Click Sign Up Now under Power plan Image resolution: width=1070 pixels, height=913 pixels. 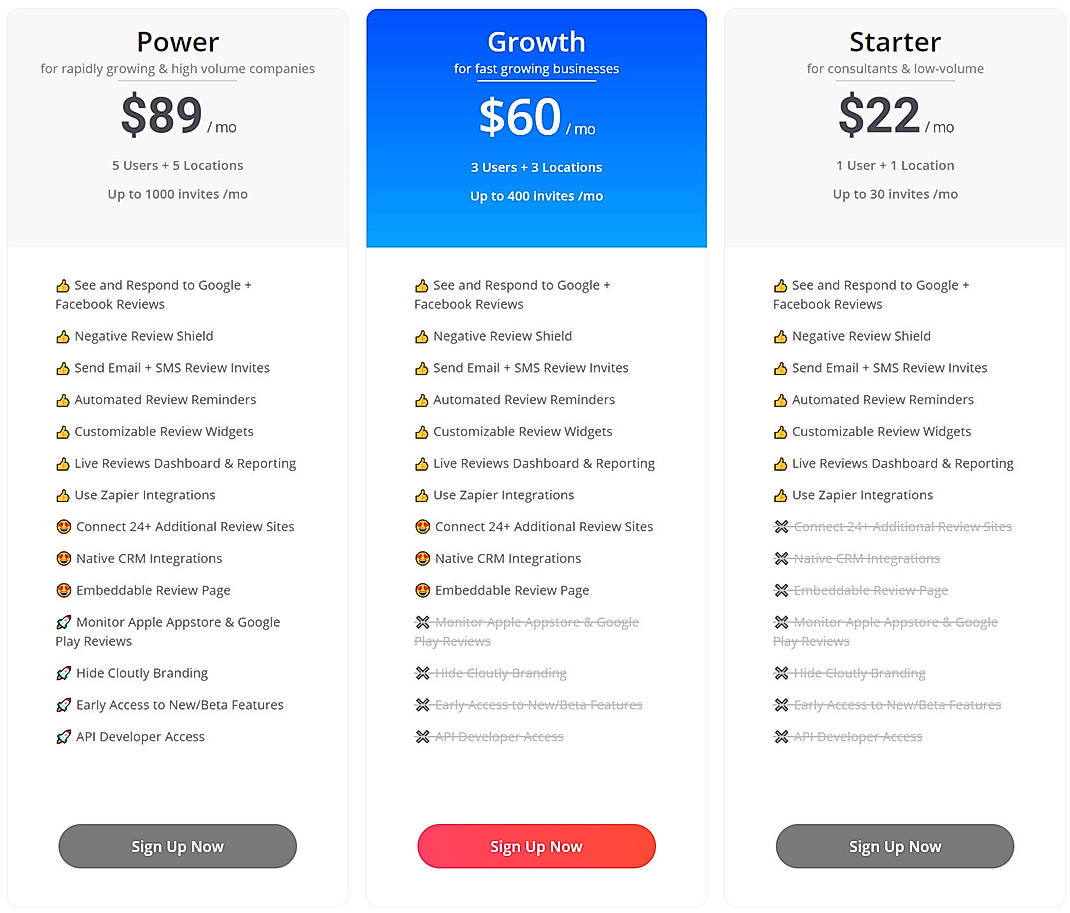[177, 846]
